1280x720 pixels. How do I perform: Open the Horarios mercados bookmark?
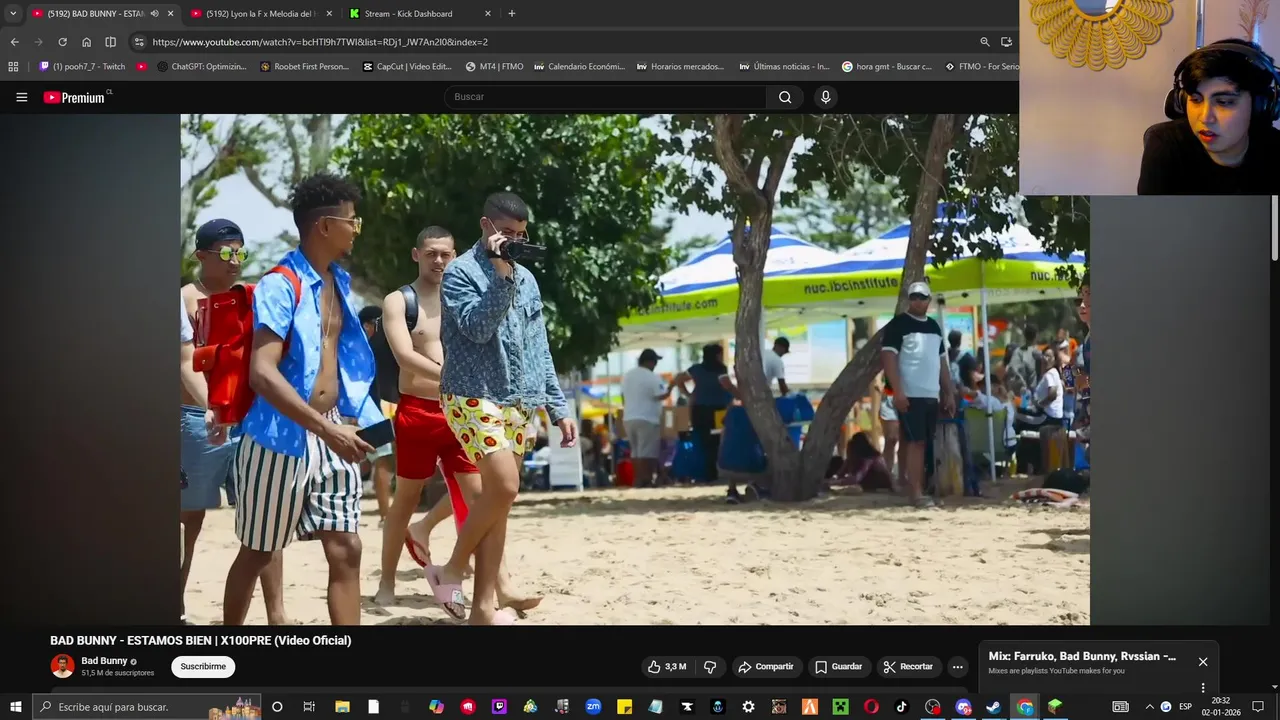681,67
